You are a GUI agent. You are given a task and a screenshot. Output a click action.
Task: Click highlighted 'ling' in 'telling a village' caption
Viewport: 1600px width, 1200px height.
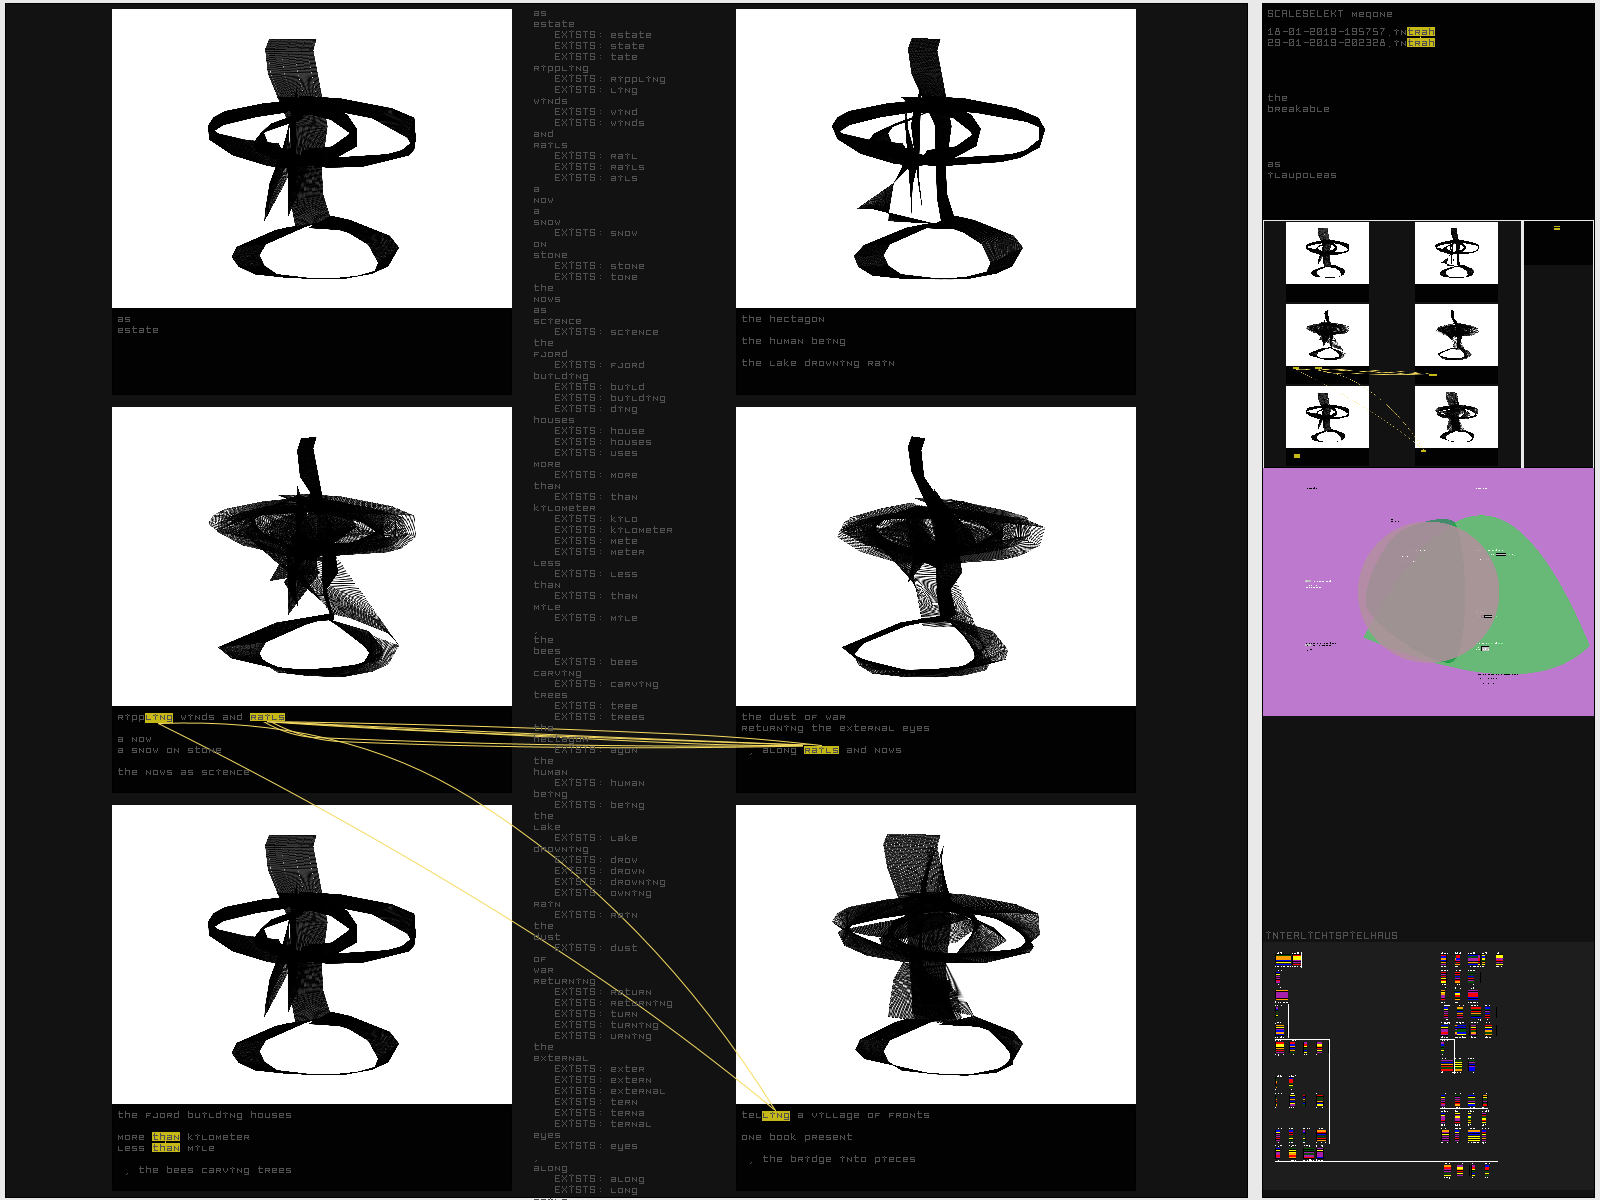coord(776,1115)
